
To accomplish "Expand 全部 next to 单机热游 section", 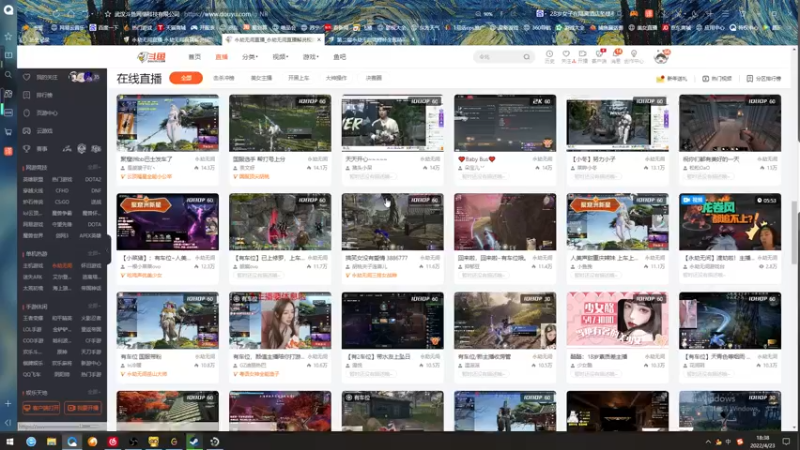I will [x=94, y=254].
